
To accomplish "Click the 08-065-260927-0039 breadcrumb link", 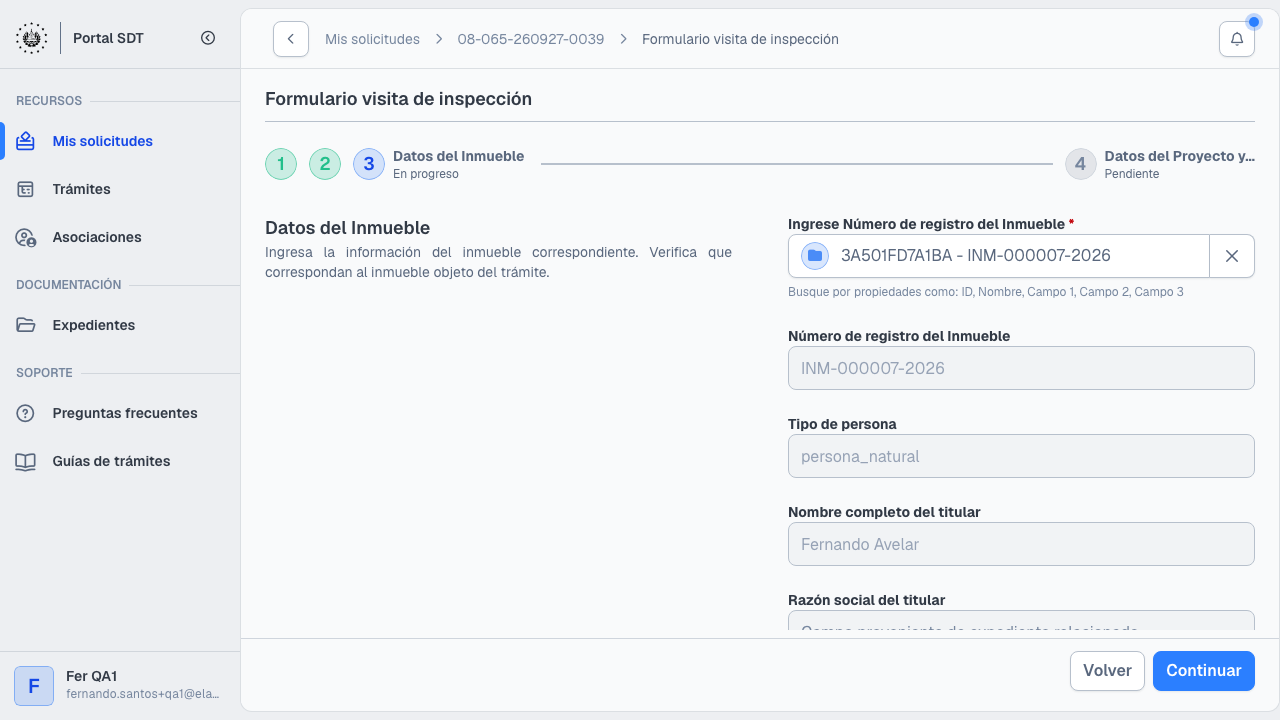I will click(531, 39).
